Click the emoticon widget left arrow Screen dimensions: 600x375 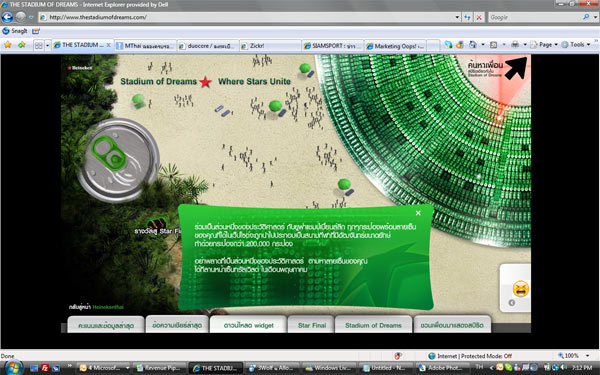click(x=511, y=303)
